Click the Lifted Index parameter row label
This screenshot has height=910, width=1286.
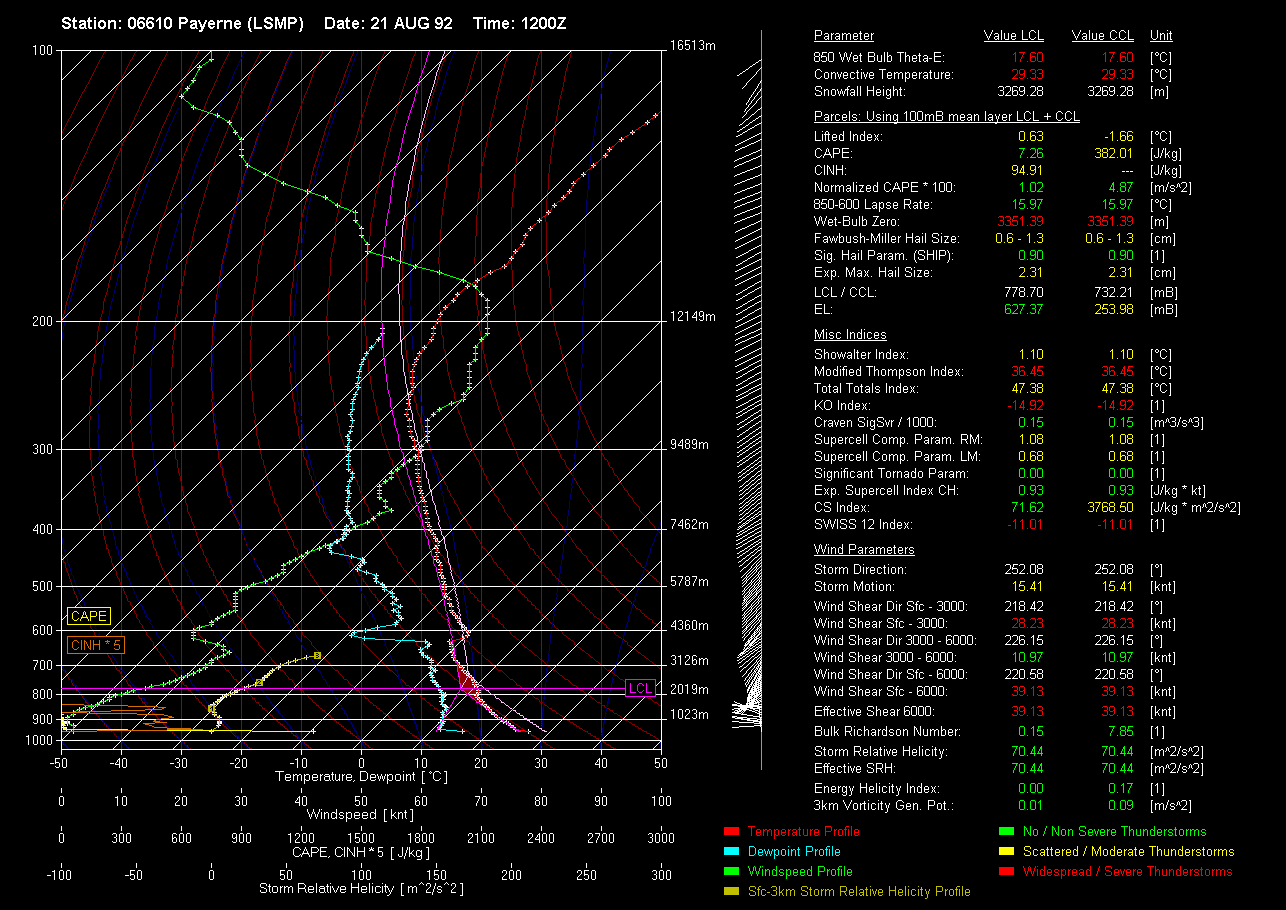click(x=848, y=136)
